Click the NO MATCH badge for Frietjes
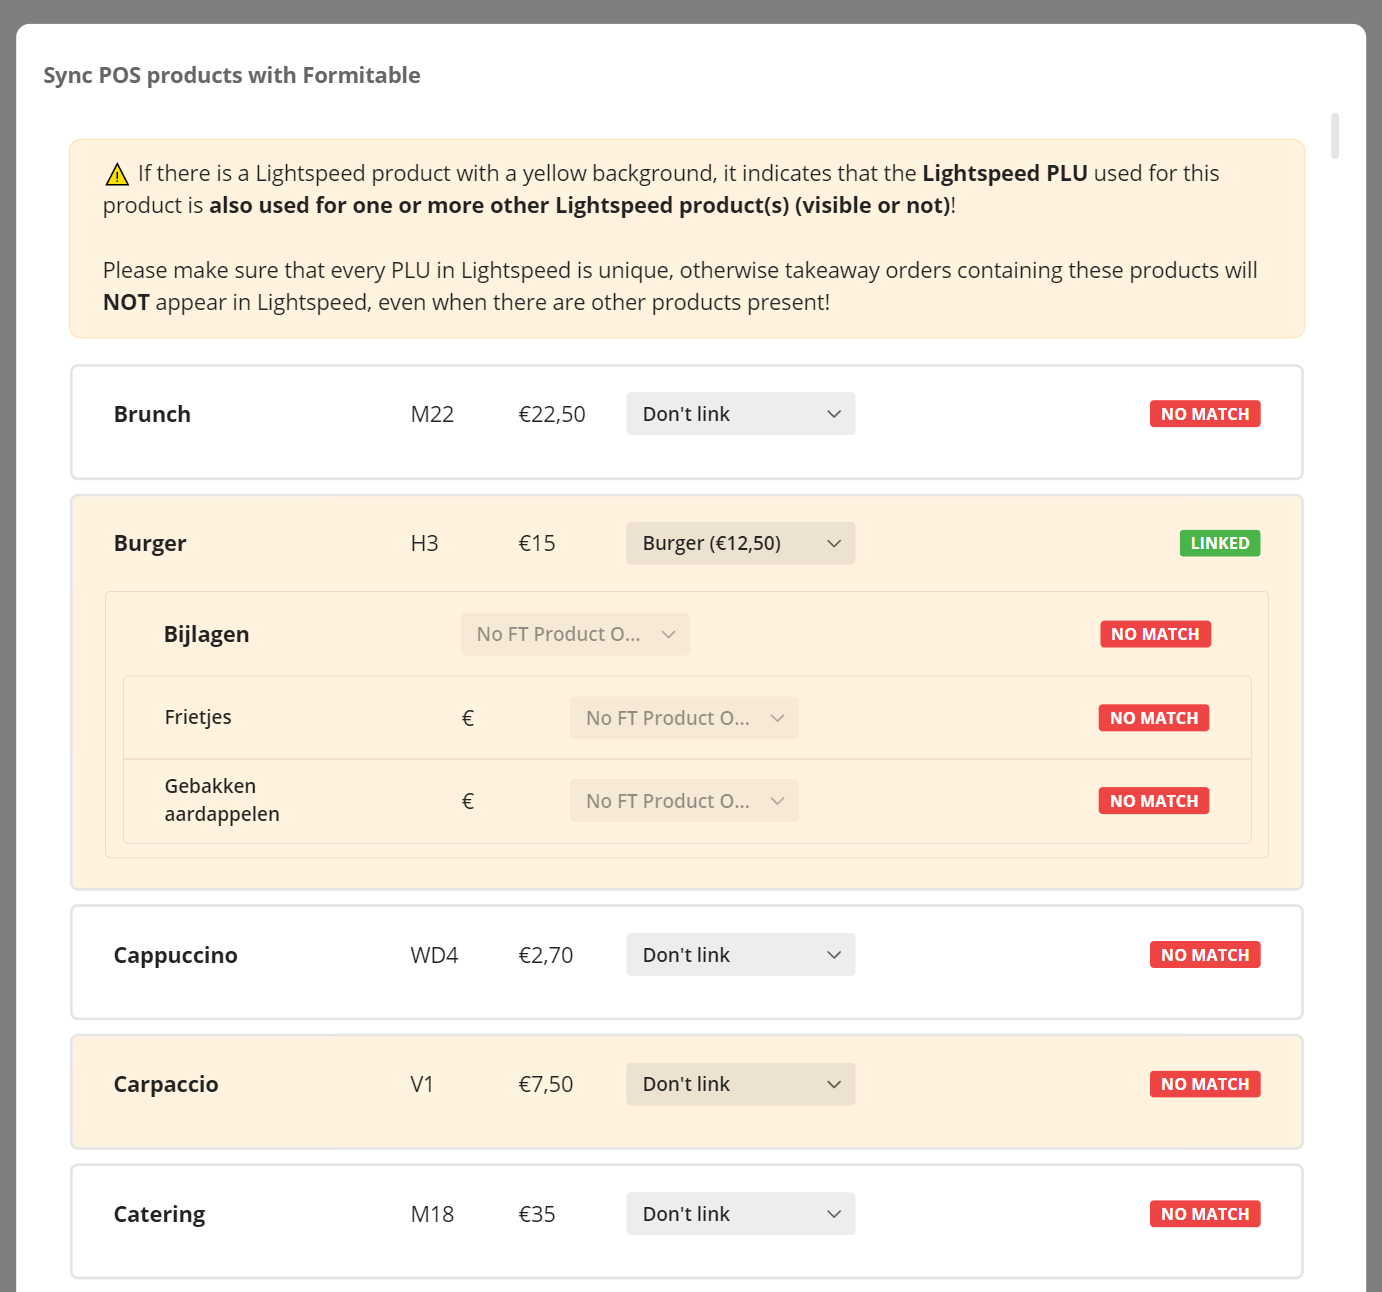Viewport: 1382px width, 1292px height. (1153, 718)
